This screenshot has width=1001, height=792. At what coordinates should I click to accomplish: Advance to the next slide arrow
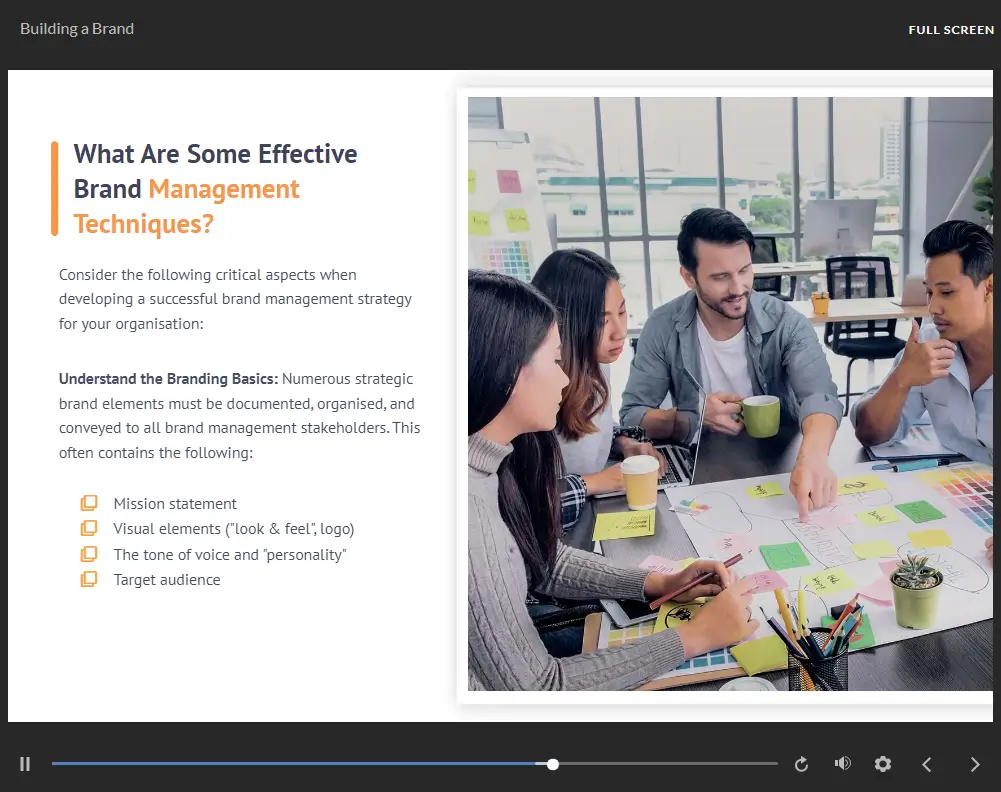click(975, 764)
